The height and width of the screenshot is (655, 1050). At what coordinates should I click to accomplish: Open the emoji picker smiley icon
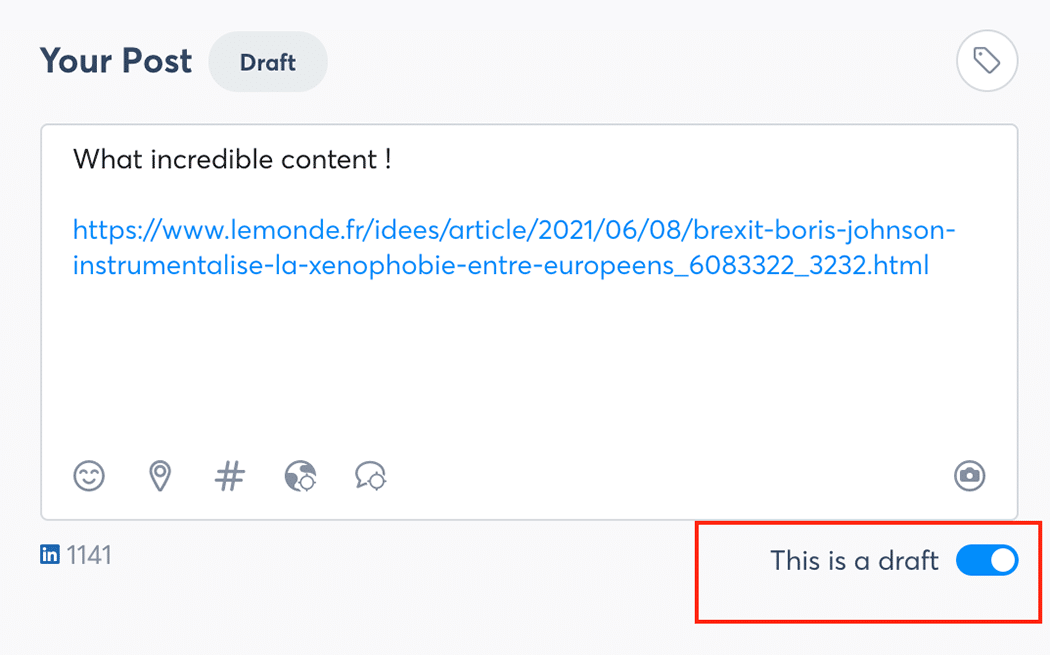[x=89, y=476]
